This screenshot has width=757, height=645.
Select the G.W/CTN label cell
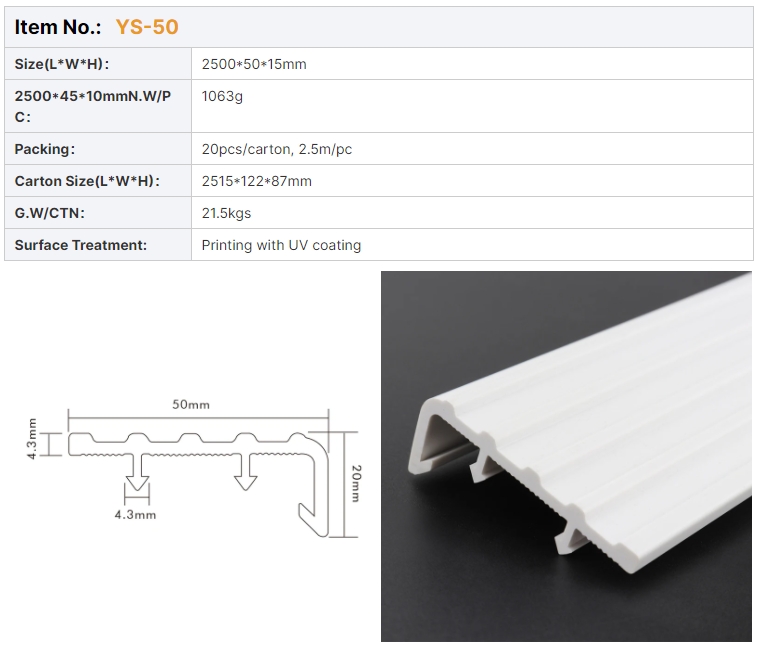(98, 213)
